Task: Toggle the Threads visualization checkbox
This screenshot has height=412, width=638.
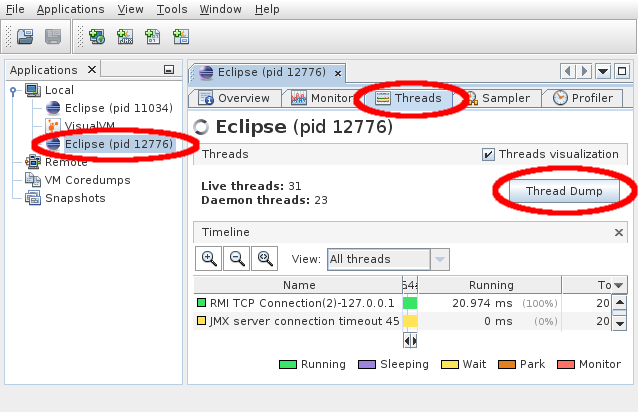Action: click(x=488, y=154)
